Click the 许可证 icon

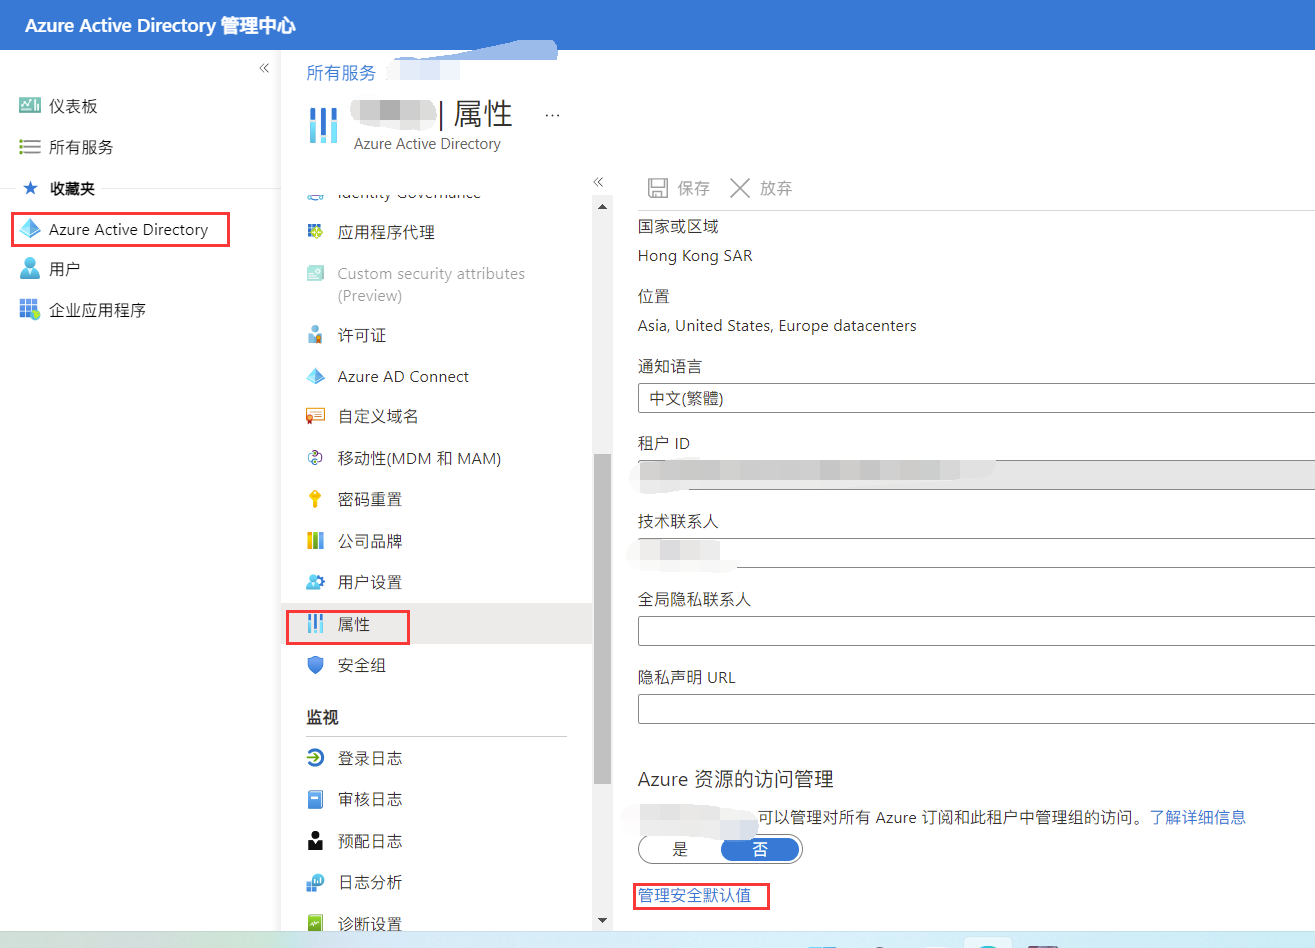(x=315, y=335)
